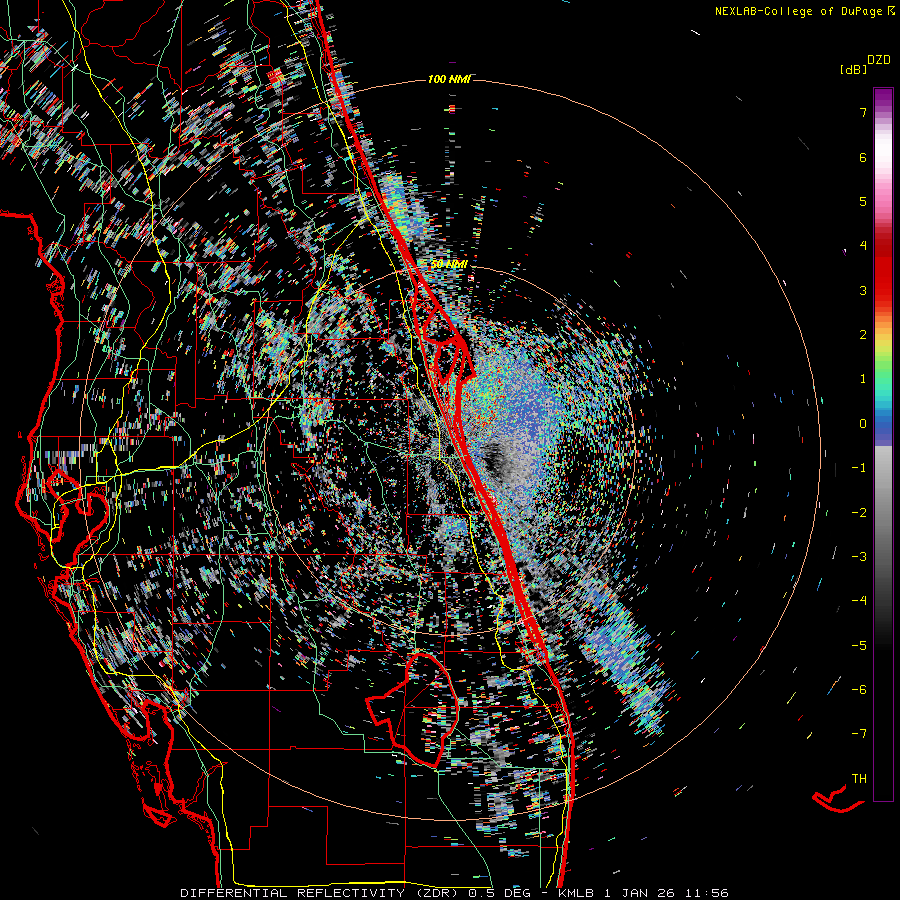Click the DZD legend title
The width and height of the screenshot is (900, 900).
point(879,60)
